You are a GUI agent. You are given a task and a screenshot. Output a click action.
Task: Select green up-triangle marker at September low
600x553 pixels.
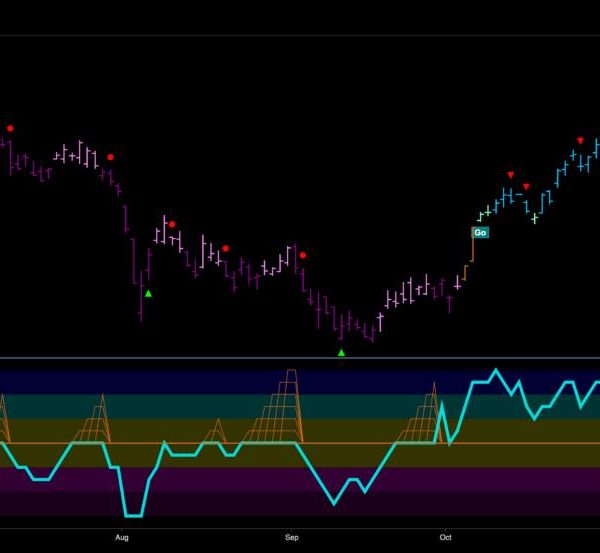click(341, 353)
